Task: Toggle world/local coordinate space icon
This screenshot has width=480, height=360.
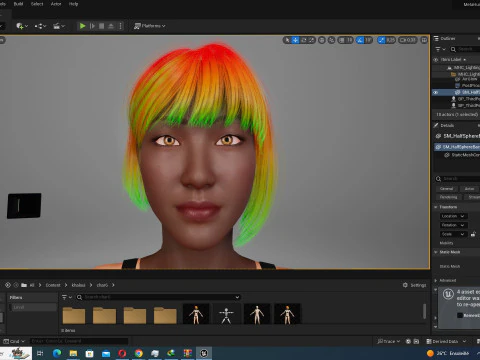Action: point(322,40)
